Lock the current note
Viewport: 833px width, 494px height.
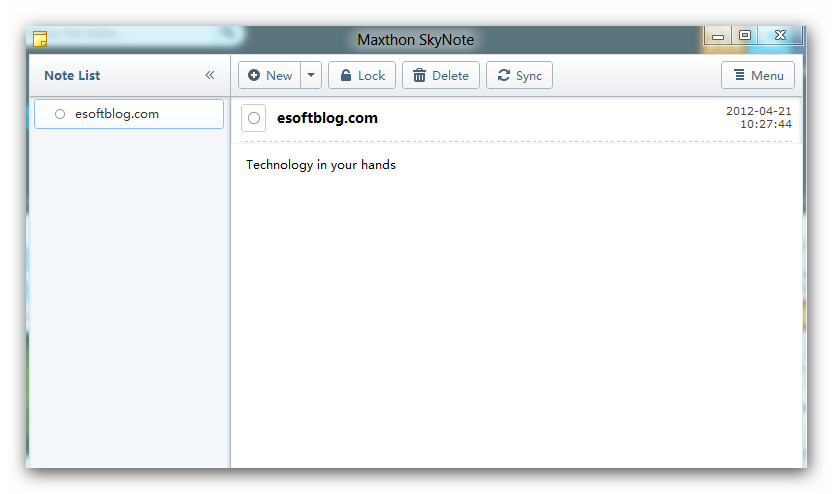click(x=362, y=75)
